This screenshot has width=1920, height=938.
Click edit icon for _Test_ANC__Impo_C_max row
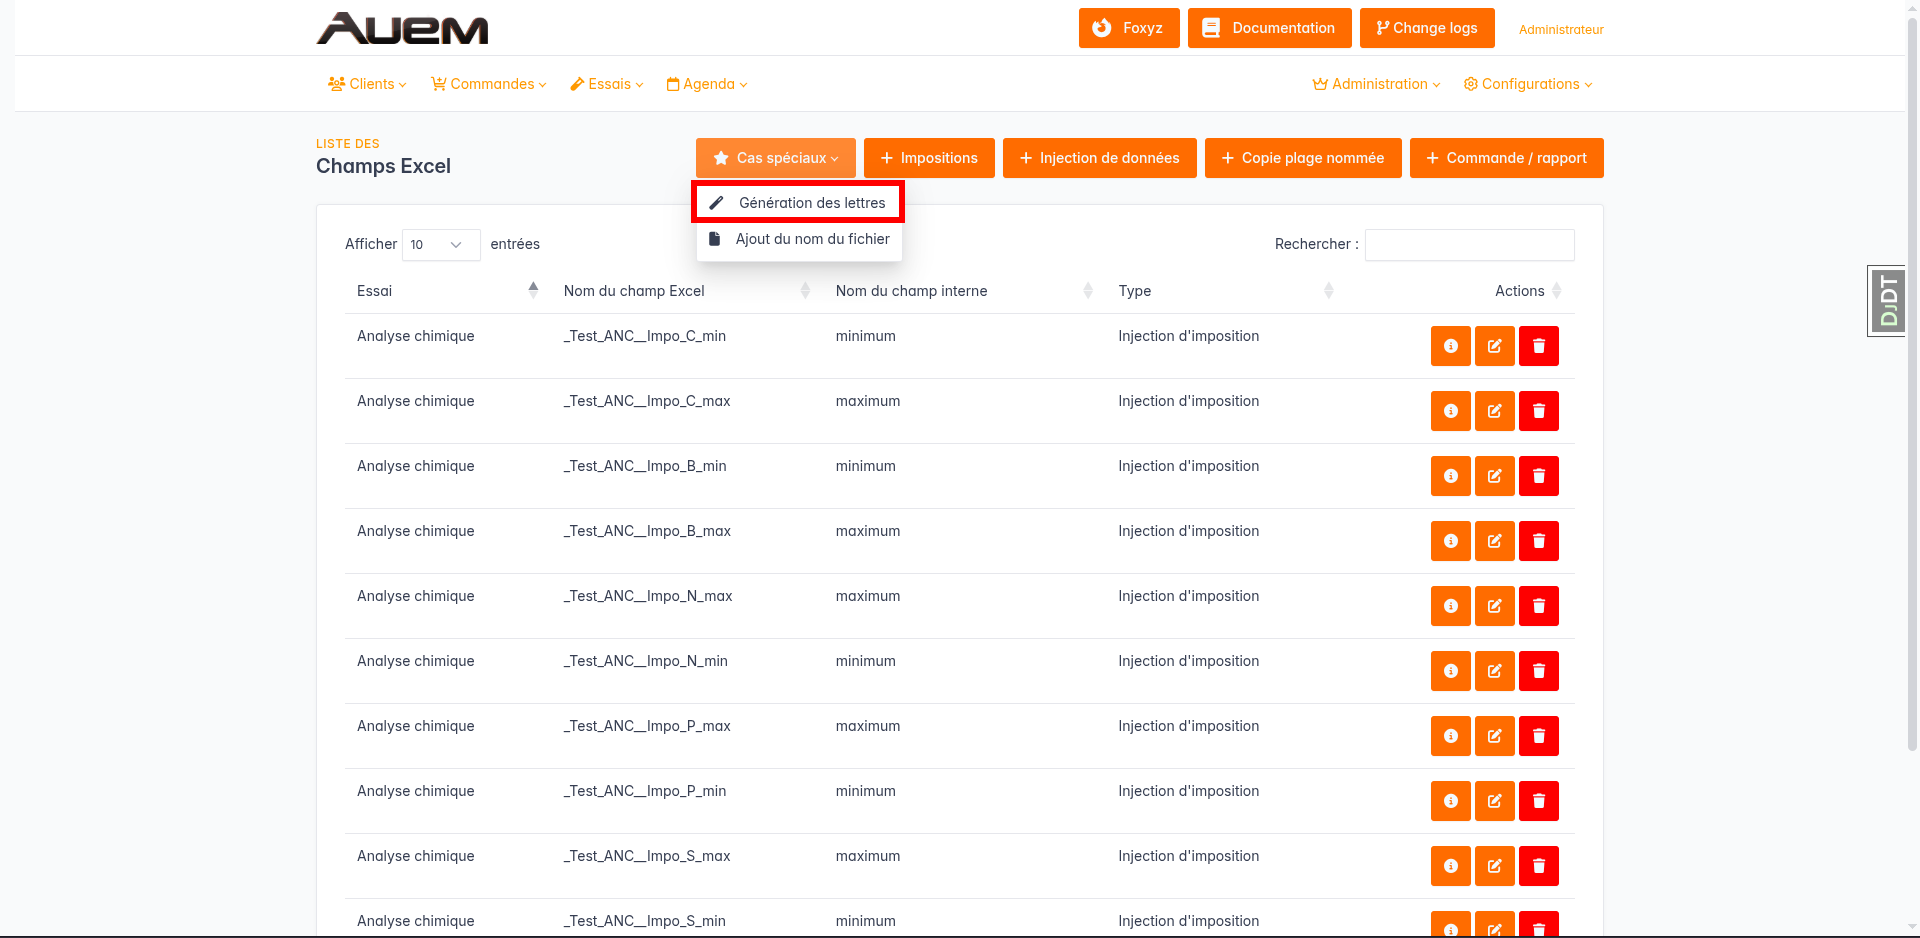1494,411
